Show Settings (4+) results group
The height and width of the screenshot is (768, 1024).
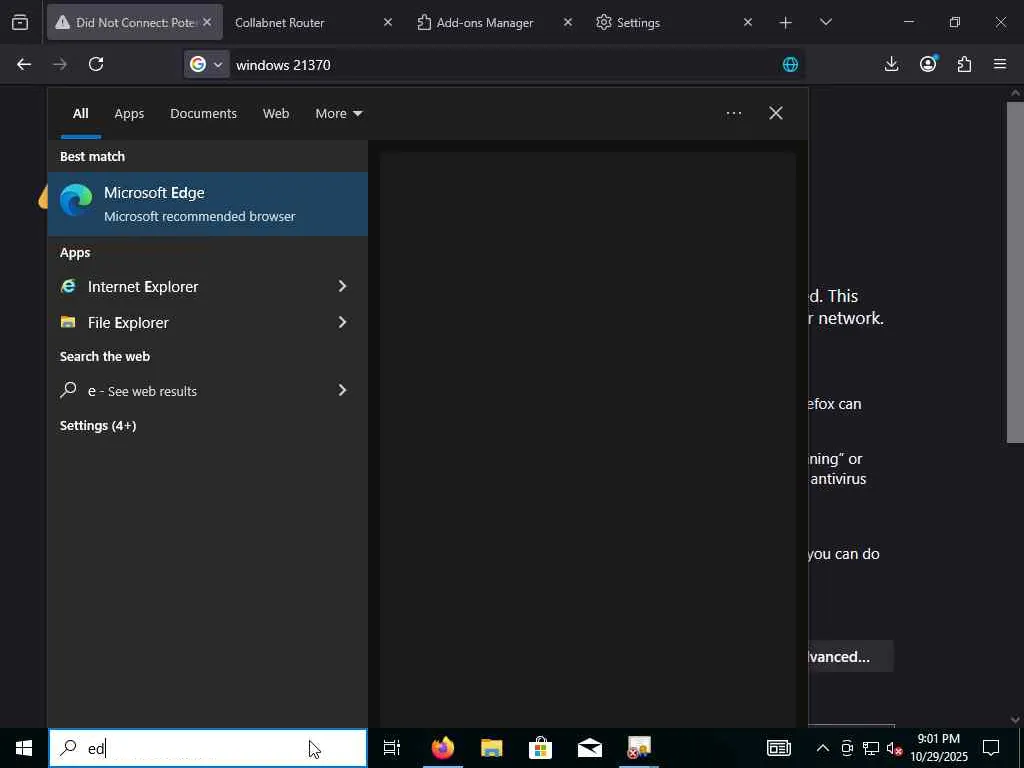[x=98, y=426]
